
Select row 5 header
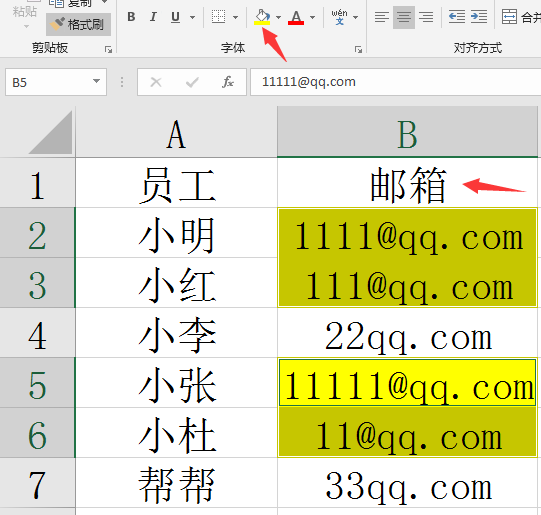pos(37,383)
